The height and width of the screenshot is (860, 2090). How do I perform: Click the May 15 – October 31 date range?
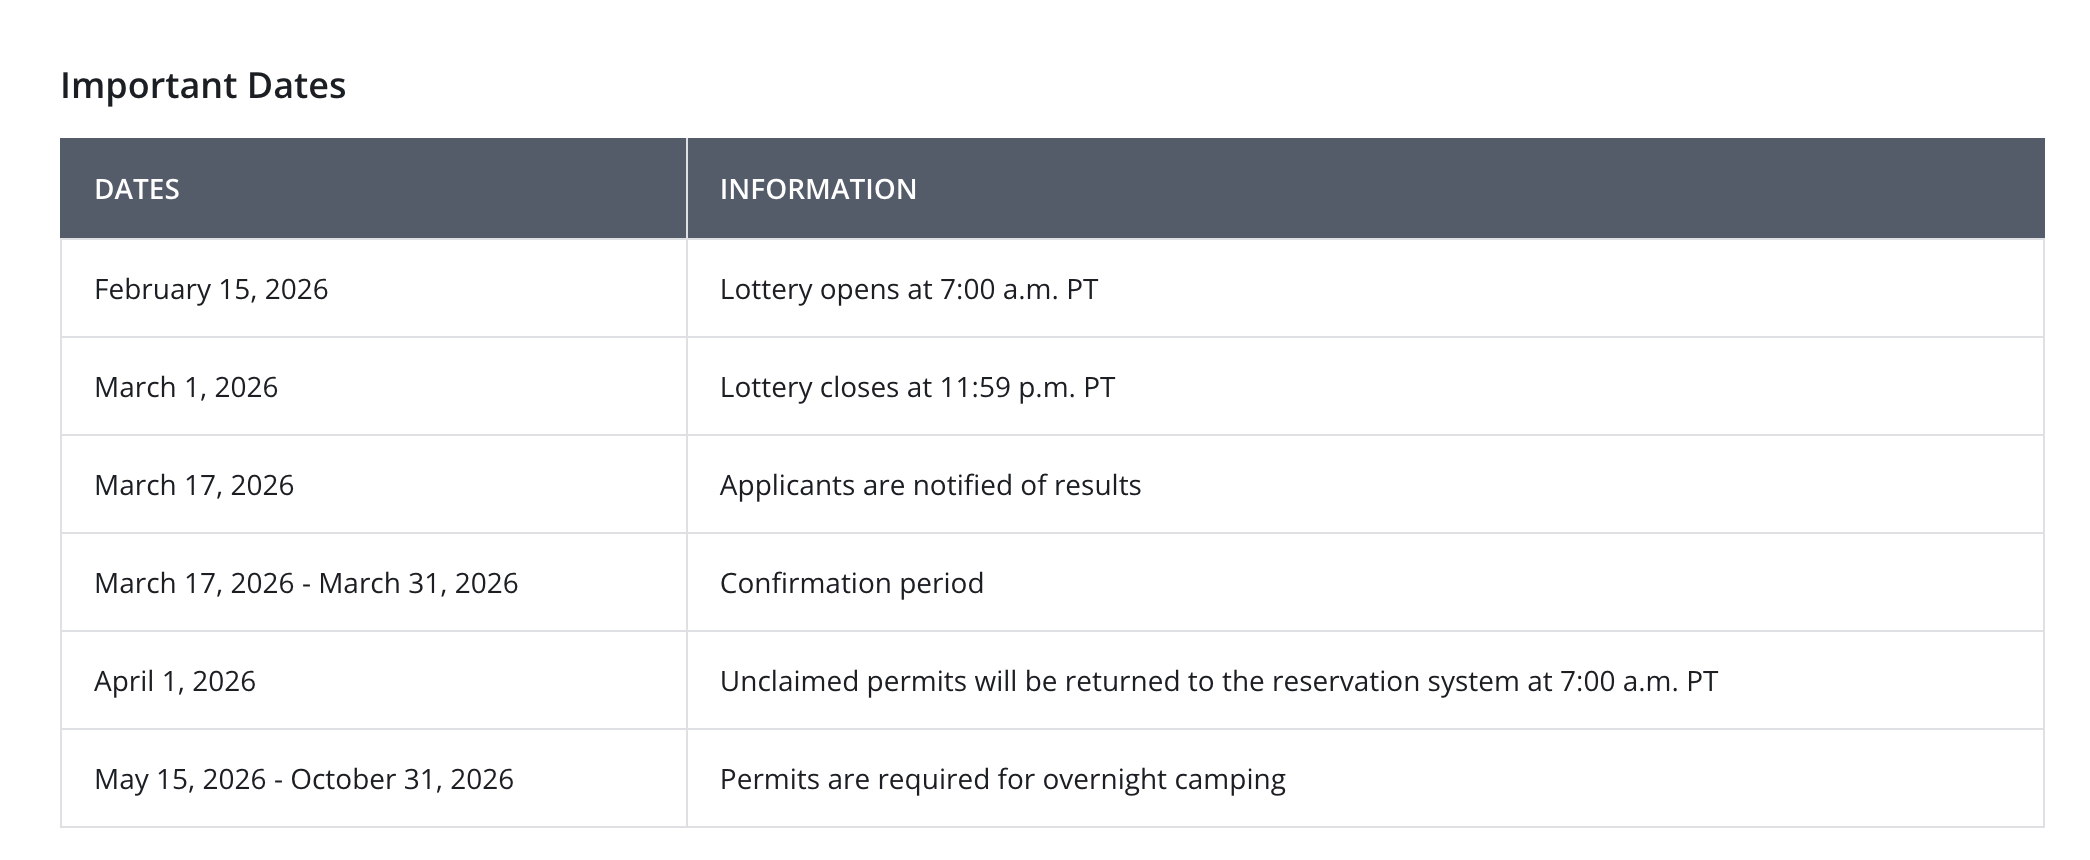pos(304,779)
